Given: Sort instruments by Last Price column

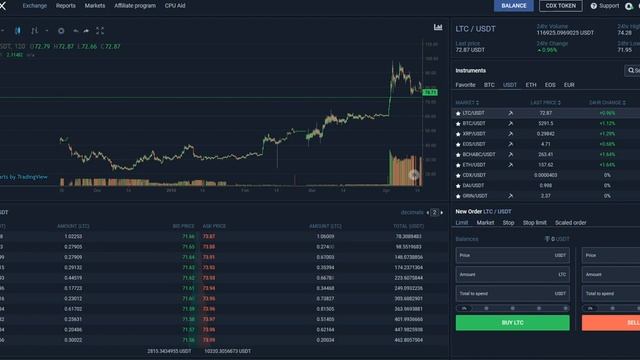Looking at the screenshot, I should tap(546, 103).
